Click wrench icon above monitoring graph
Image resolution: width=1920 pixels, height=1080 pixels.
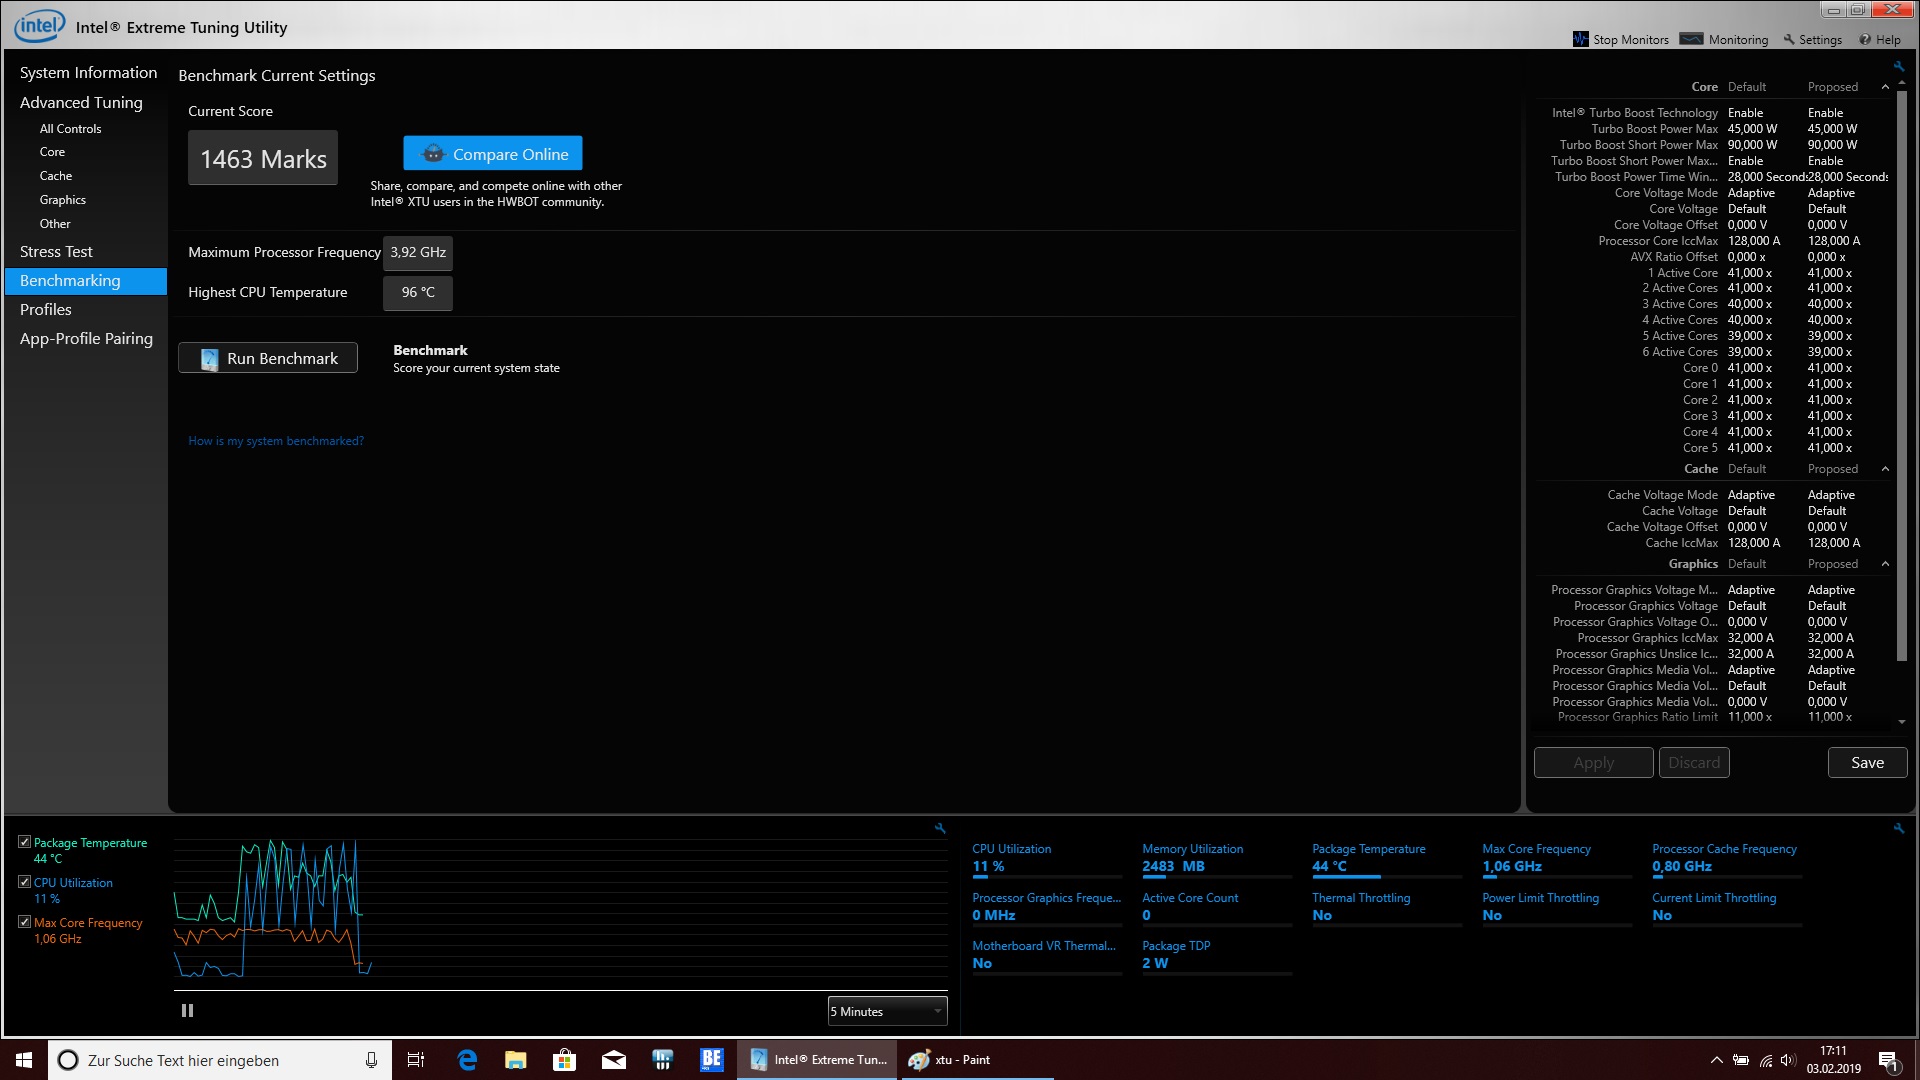[940, 829]
